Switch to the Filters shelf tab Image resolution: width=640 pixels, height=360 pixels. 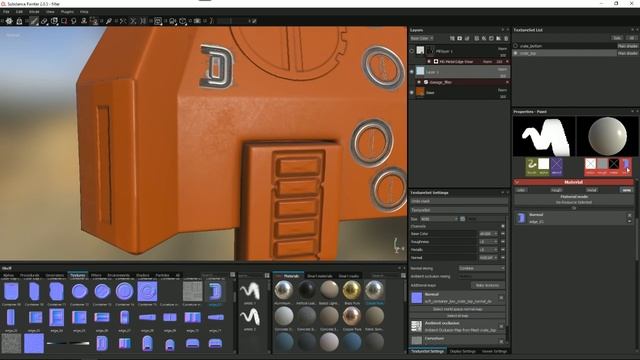click(x=96, y=276)
